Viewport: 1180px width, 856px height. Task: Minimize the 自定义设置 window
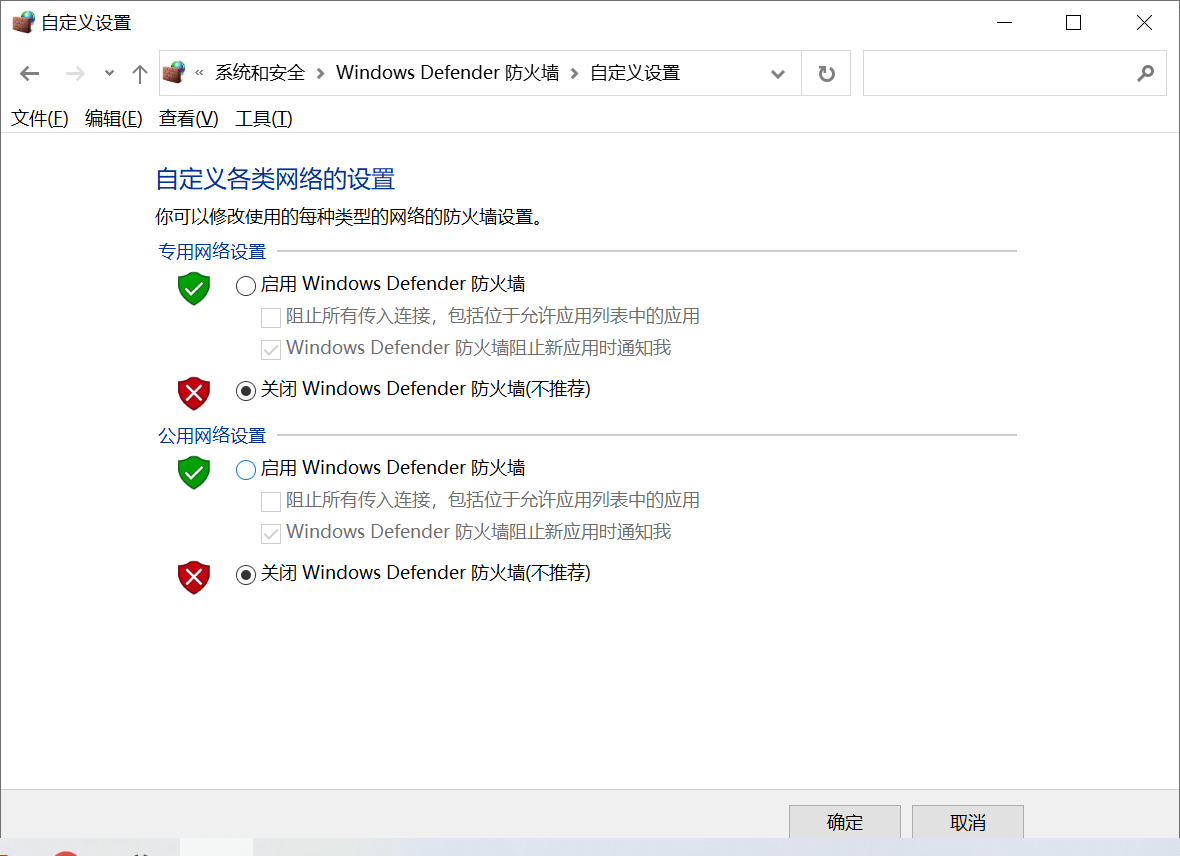point(1004,23)
